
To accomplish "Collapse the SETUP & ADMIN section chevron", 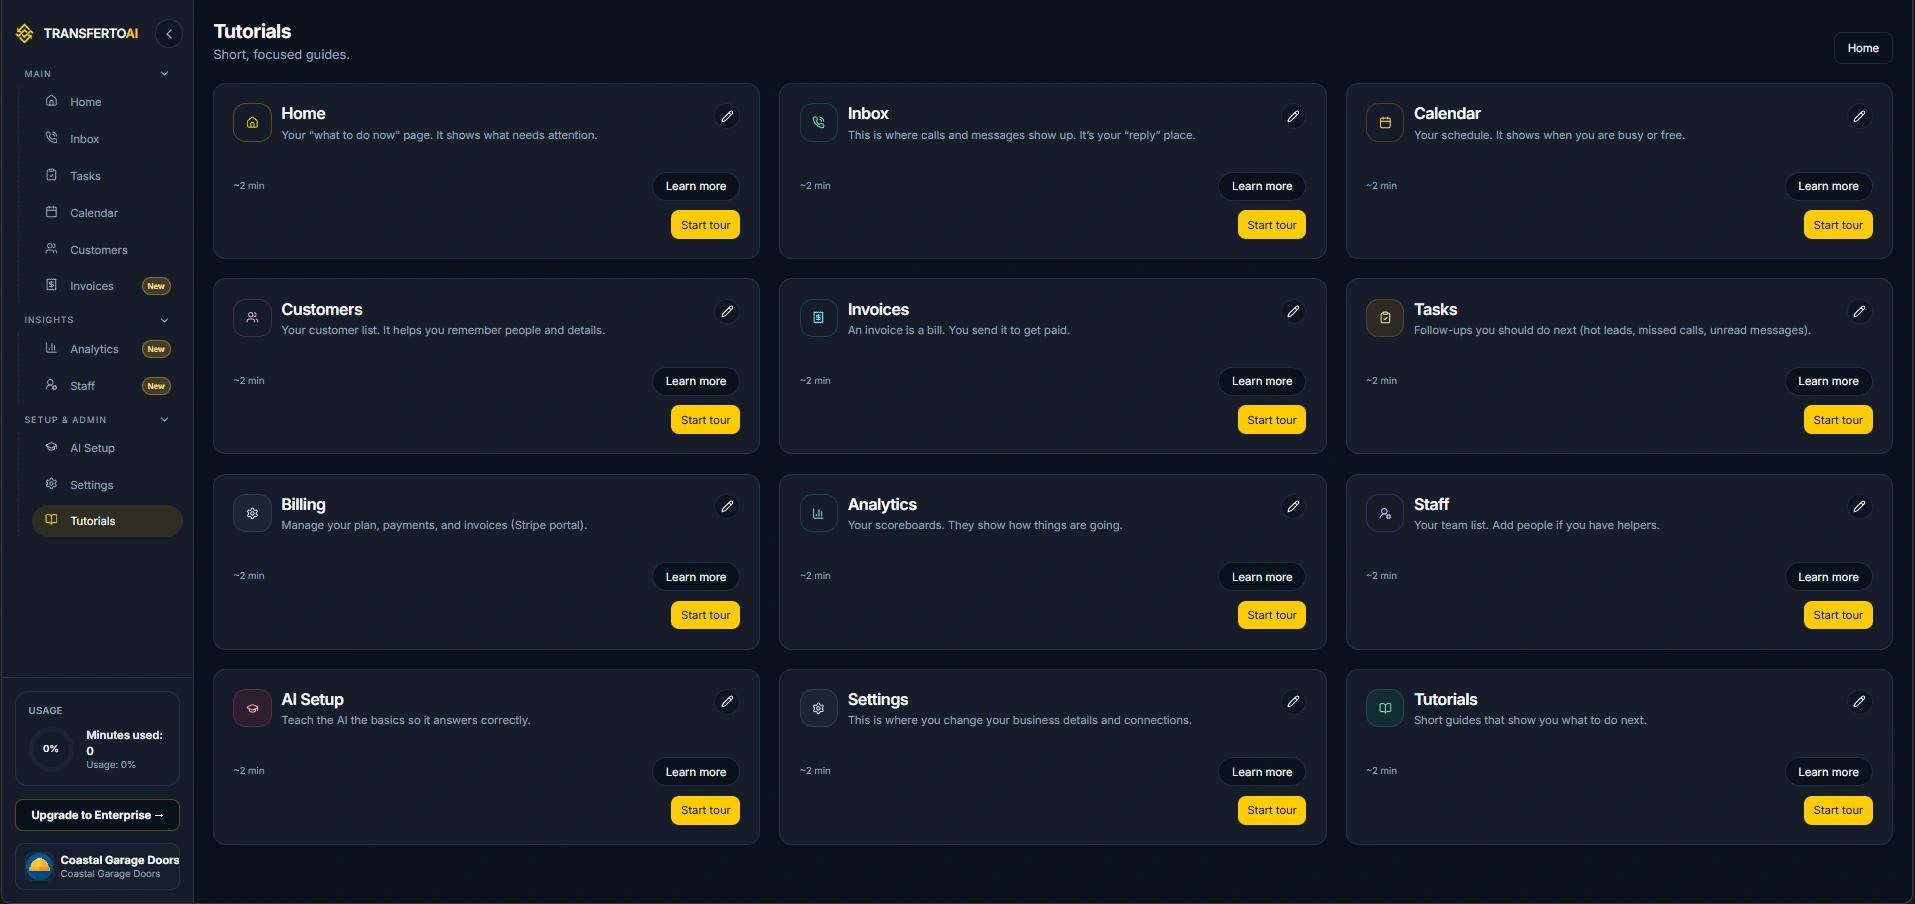I will pos(165,420).
